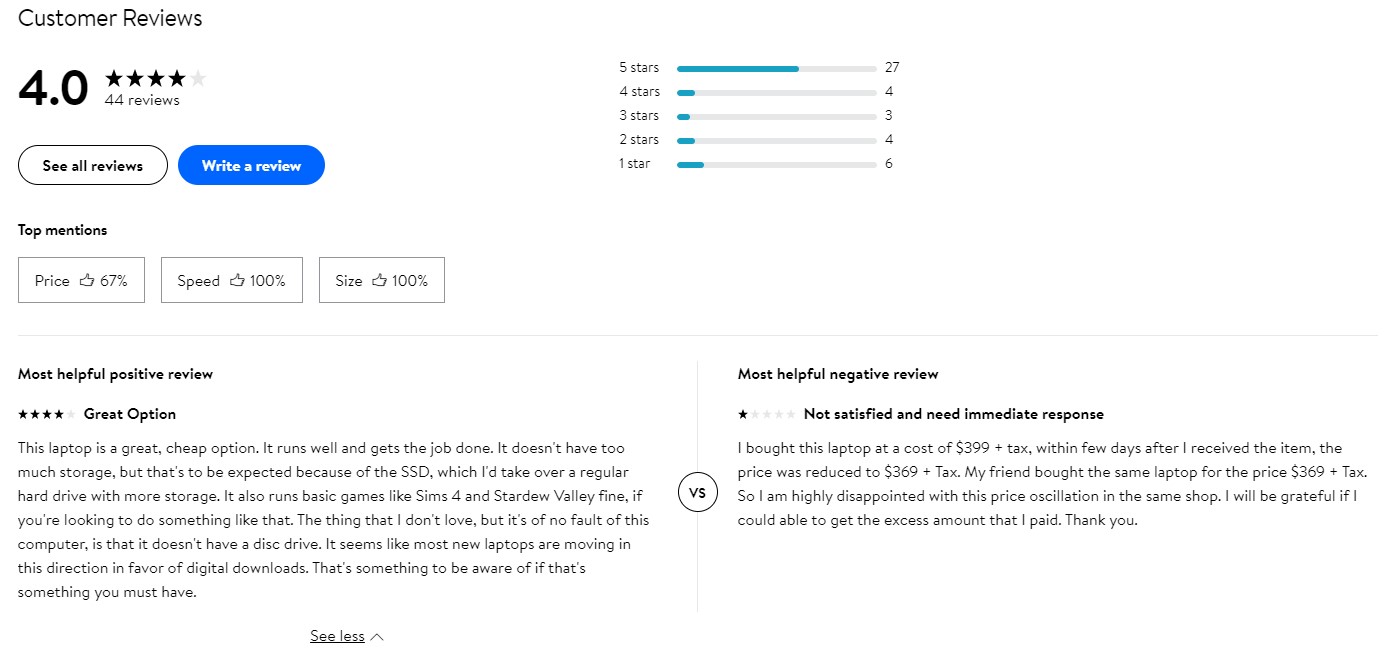Click the 1 star rating distribution bar
The image size is (1396, 658).
coord(776,164)
